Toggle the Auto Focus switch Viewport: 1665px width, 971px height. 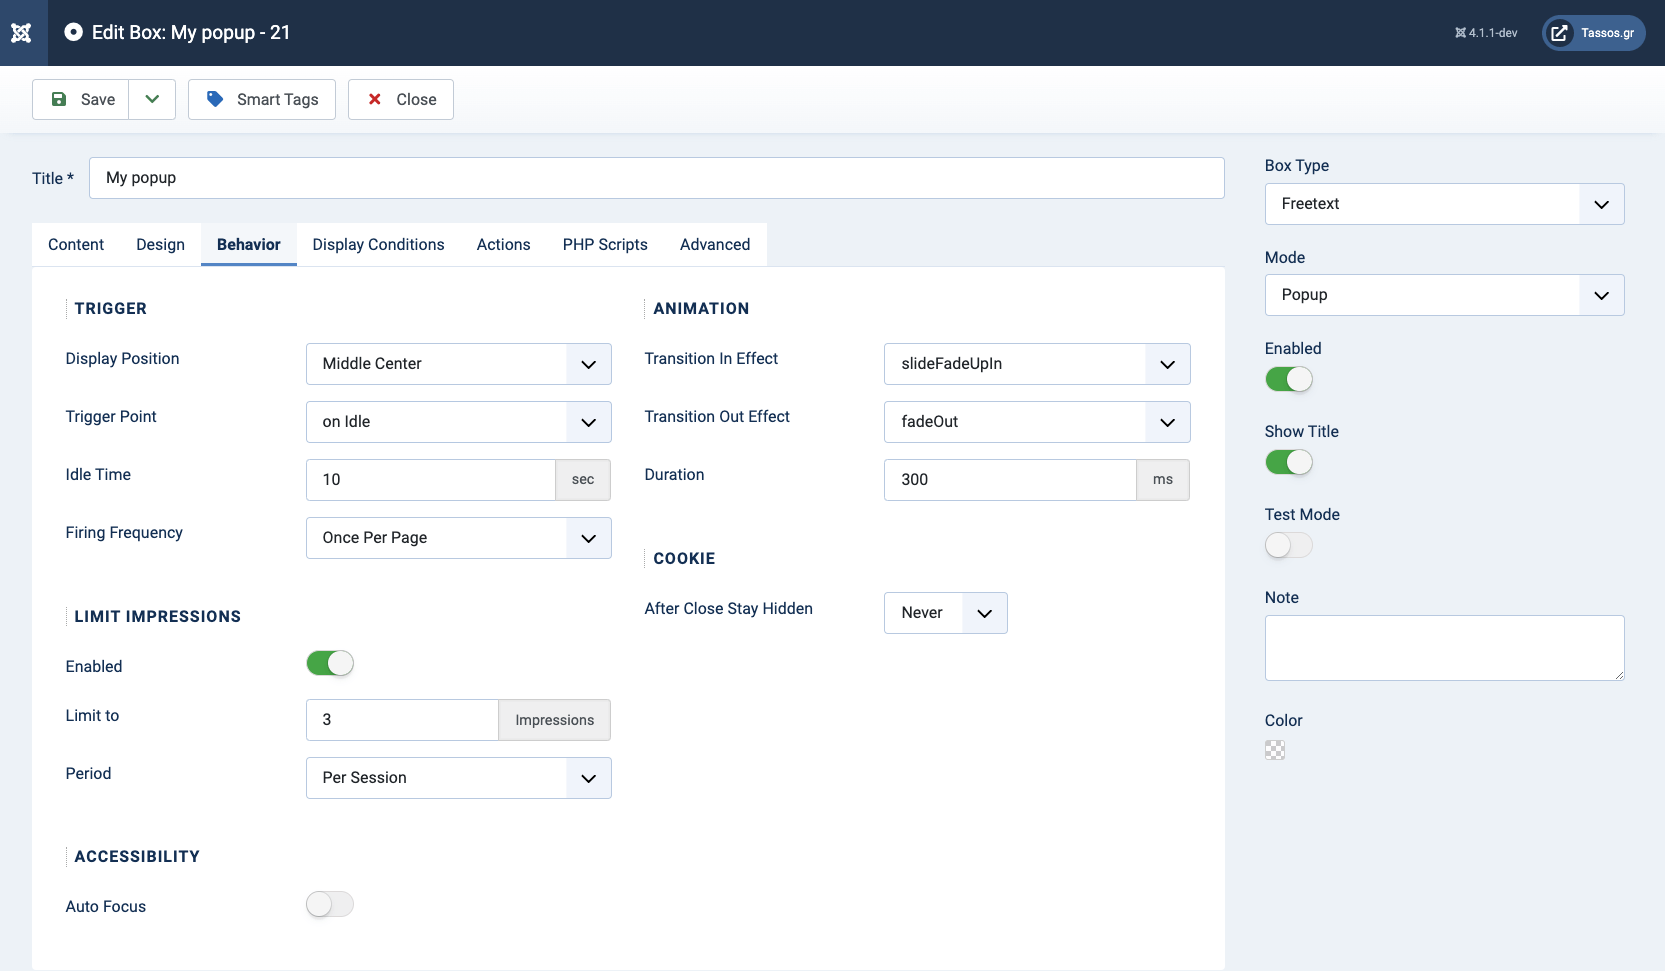point(330,904)
